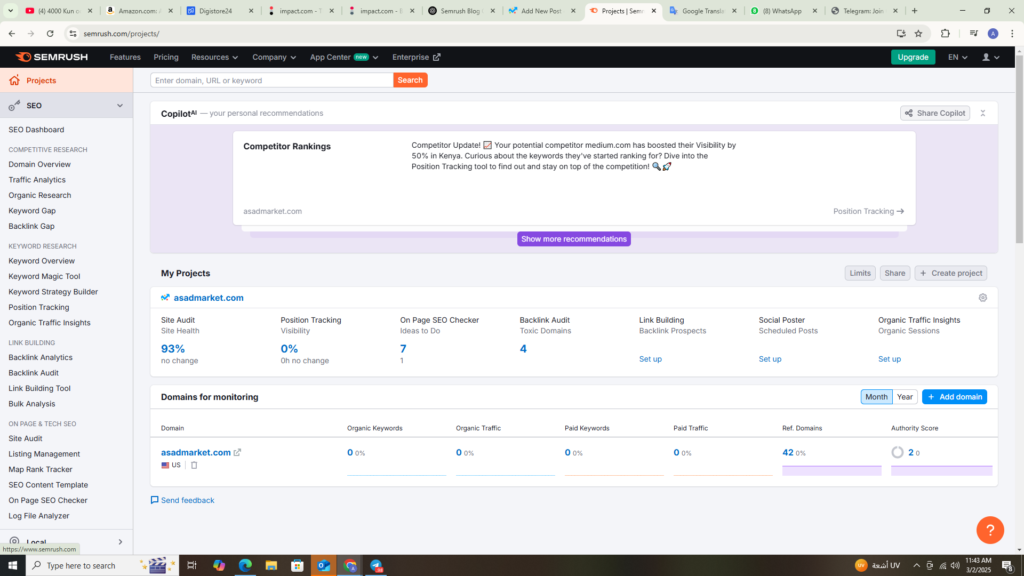This screenshot has height=576, width=1024.
Task: Open Outlook from taskbar
Action: click(324, 566)
